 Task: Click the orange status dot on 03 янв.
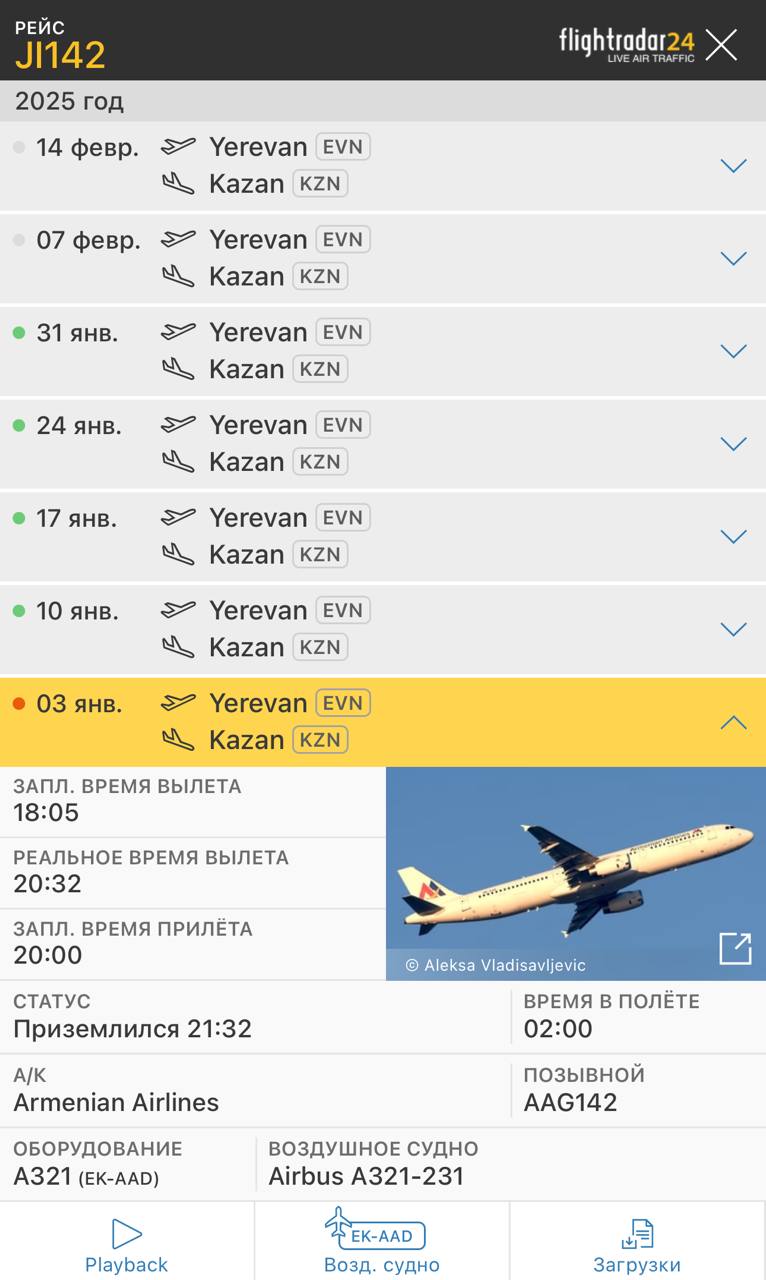[x=19, y=704]
